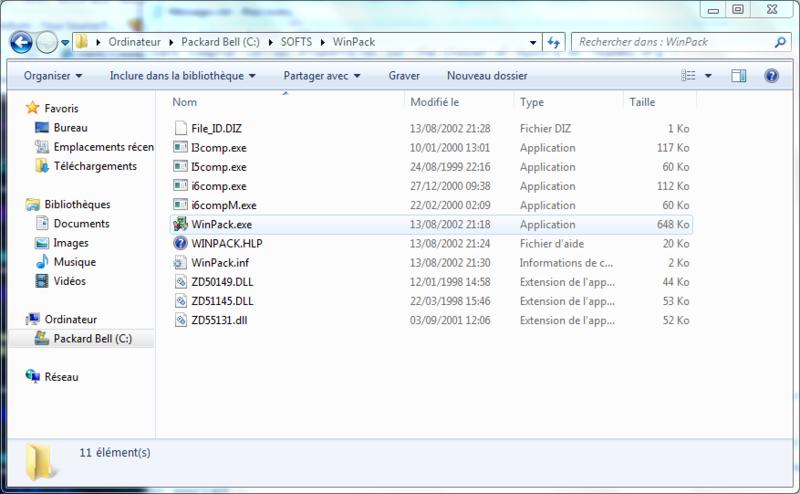
Task: Click the Forward navigation arrow
Action: (x=47, y=42)
